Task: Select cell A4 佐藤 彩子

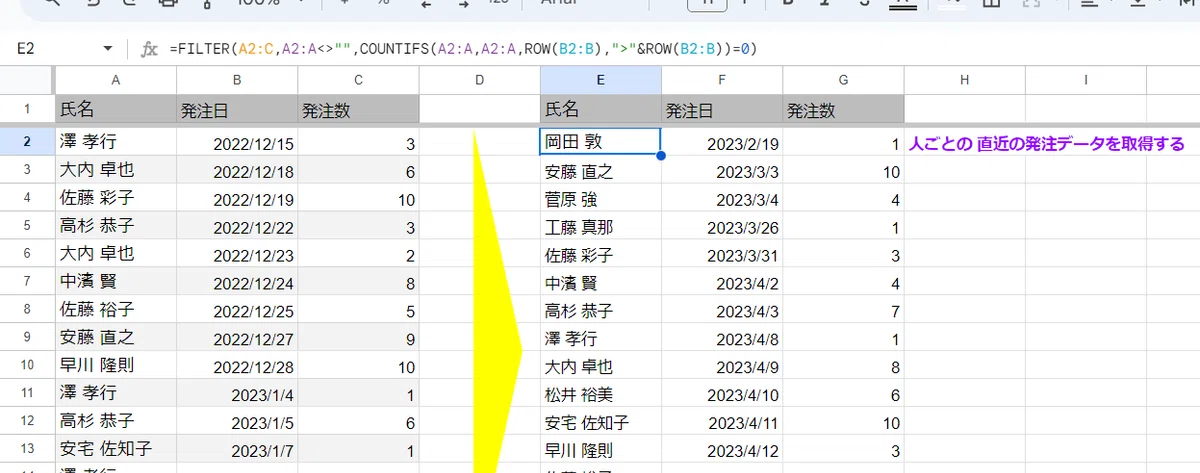Action: (x=116, y=198)
